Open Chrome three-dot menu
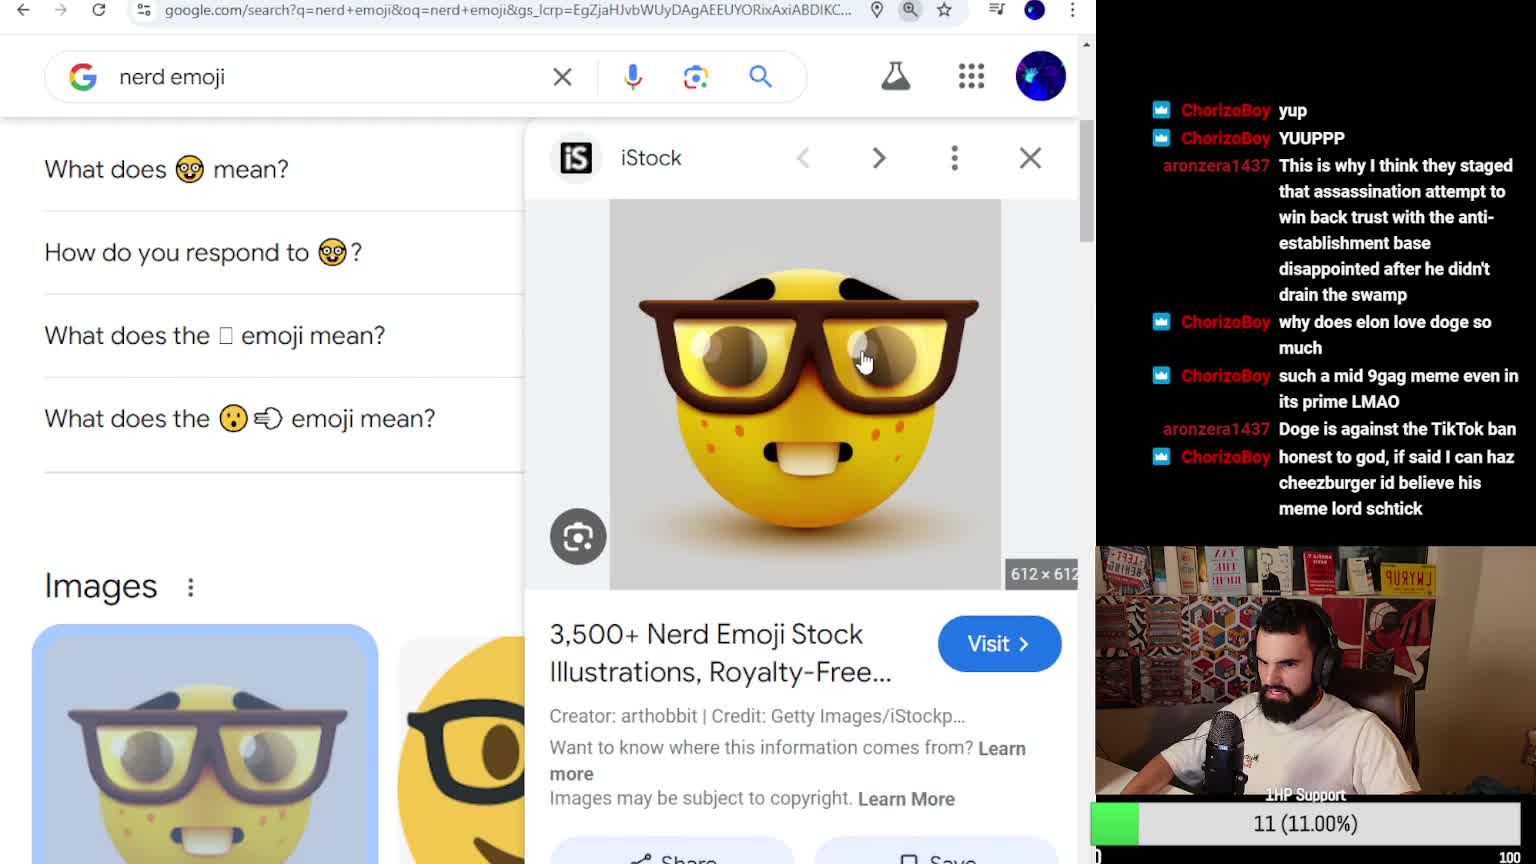This screenshot has width=1536, height=864. 1072,10
